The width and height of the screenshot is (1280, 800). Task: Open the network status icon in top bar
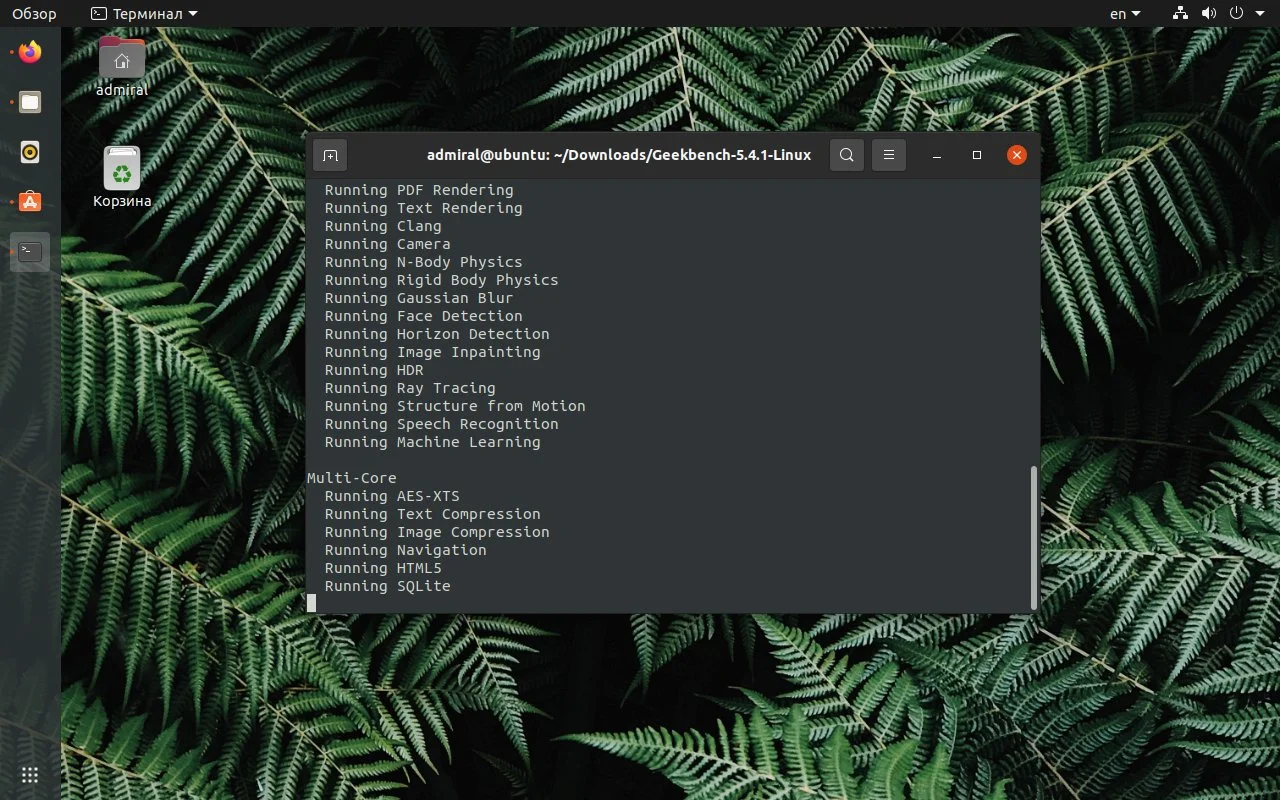pos(1180,14)
